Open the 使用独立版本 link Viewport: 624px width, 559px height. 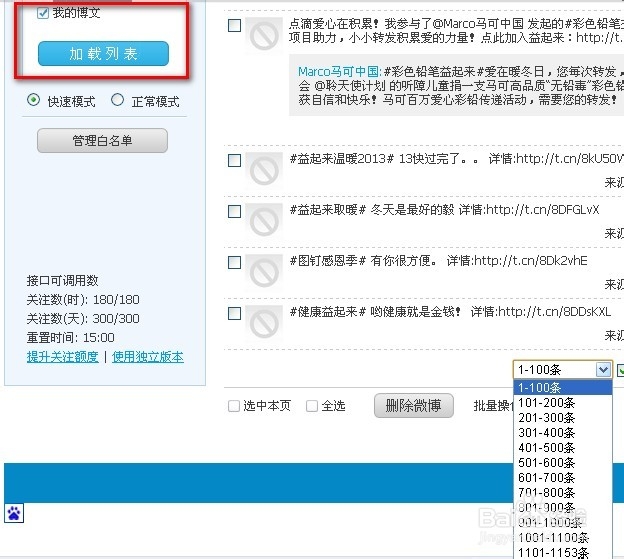click(148, 357)
